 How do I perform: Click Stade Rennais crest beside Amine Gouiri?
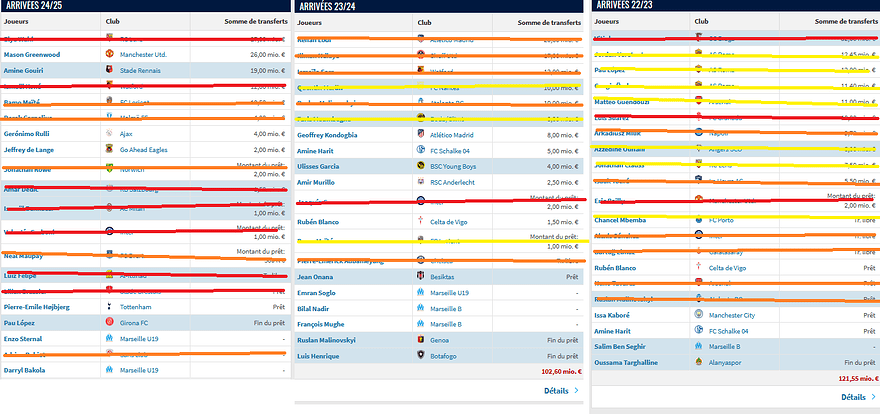coord(109,70)
